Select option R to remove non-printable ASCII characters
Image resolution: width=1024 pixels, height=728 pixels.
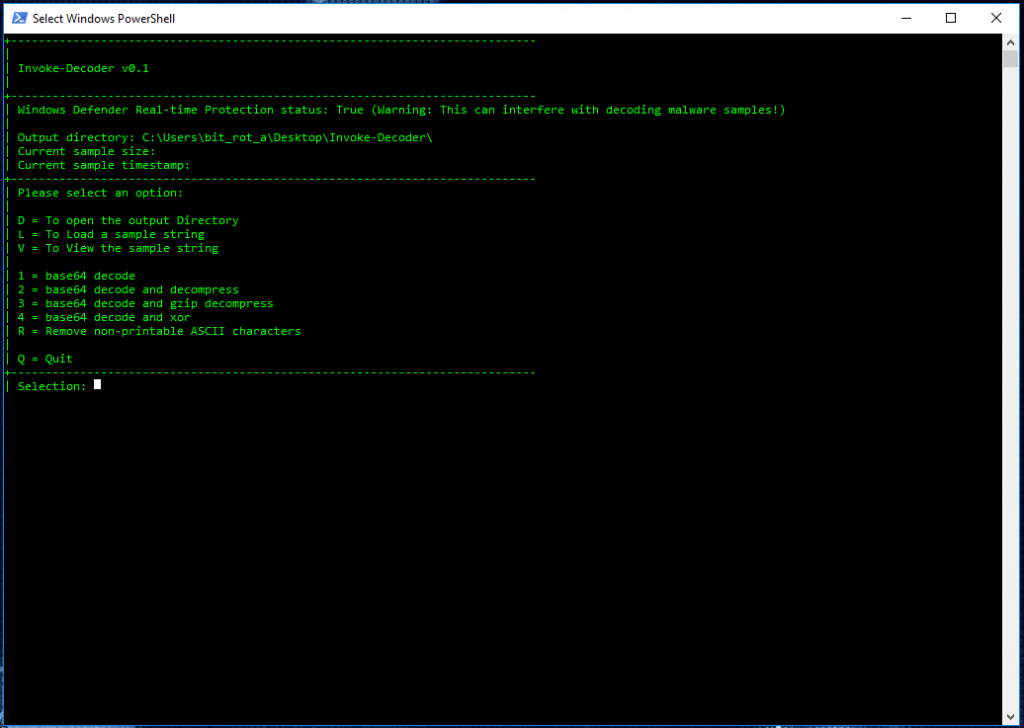tap(160, 331)
